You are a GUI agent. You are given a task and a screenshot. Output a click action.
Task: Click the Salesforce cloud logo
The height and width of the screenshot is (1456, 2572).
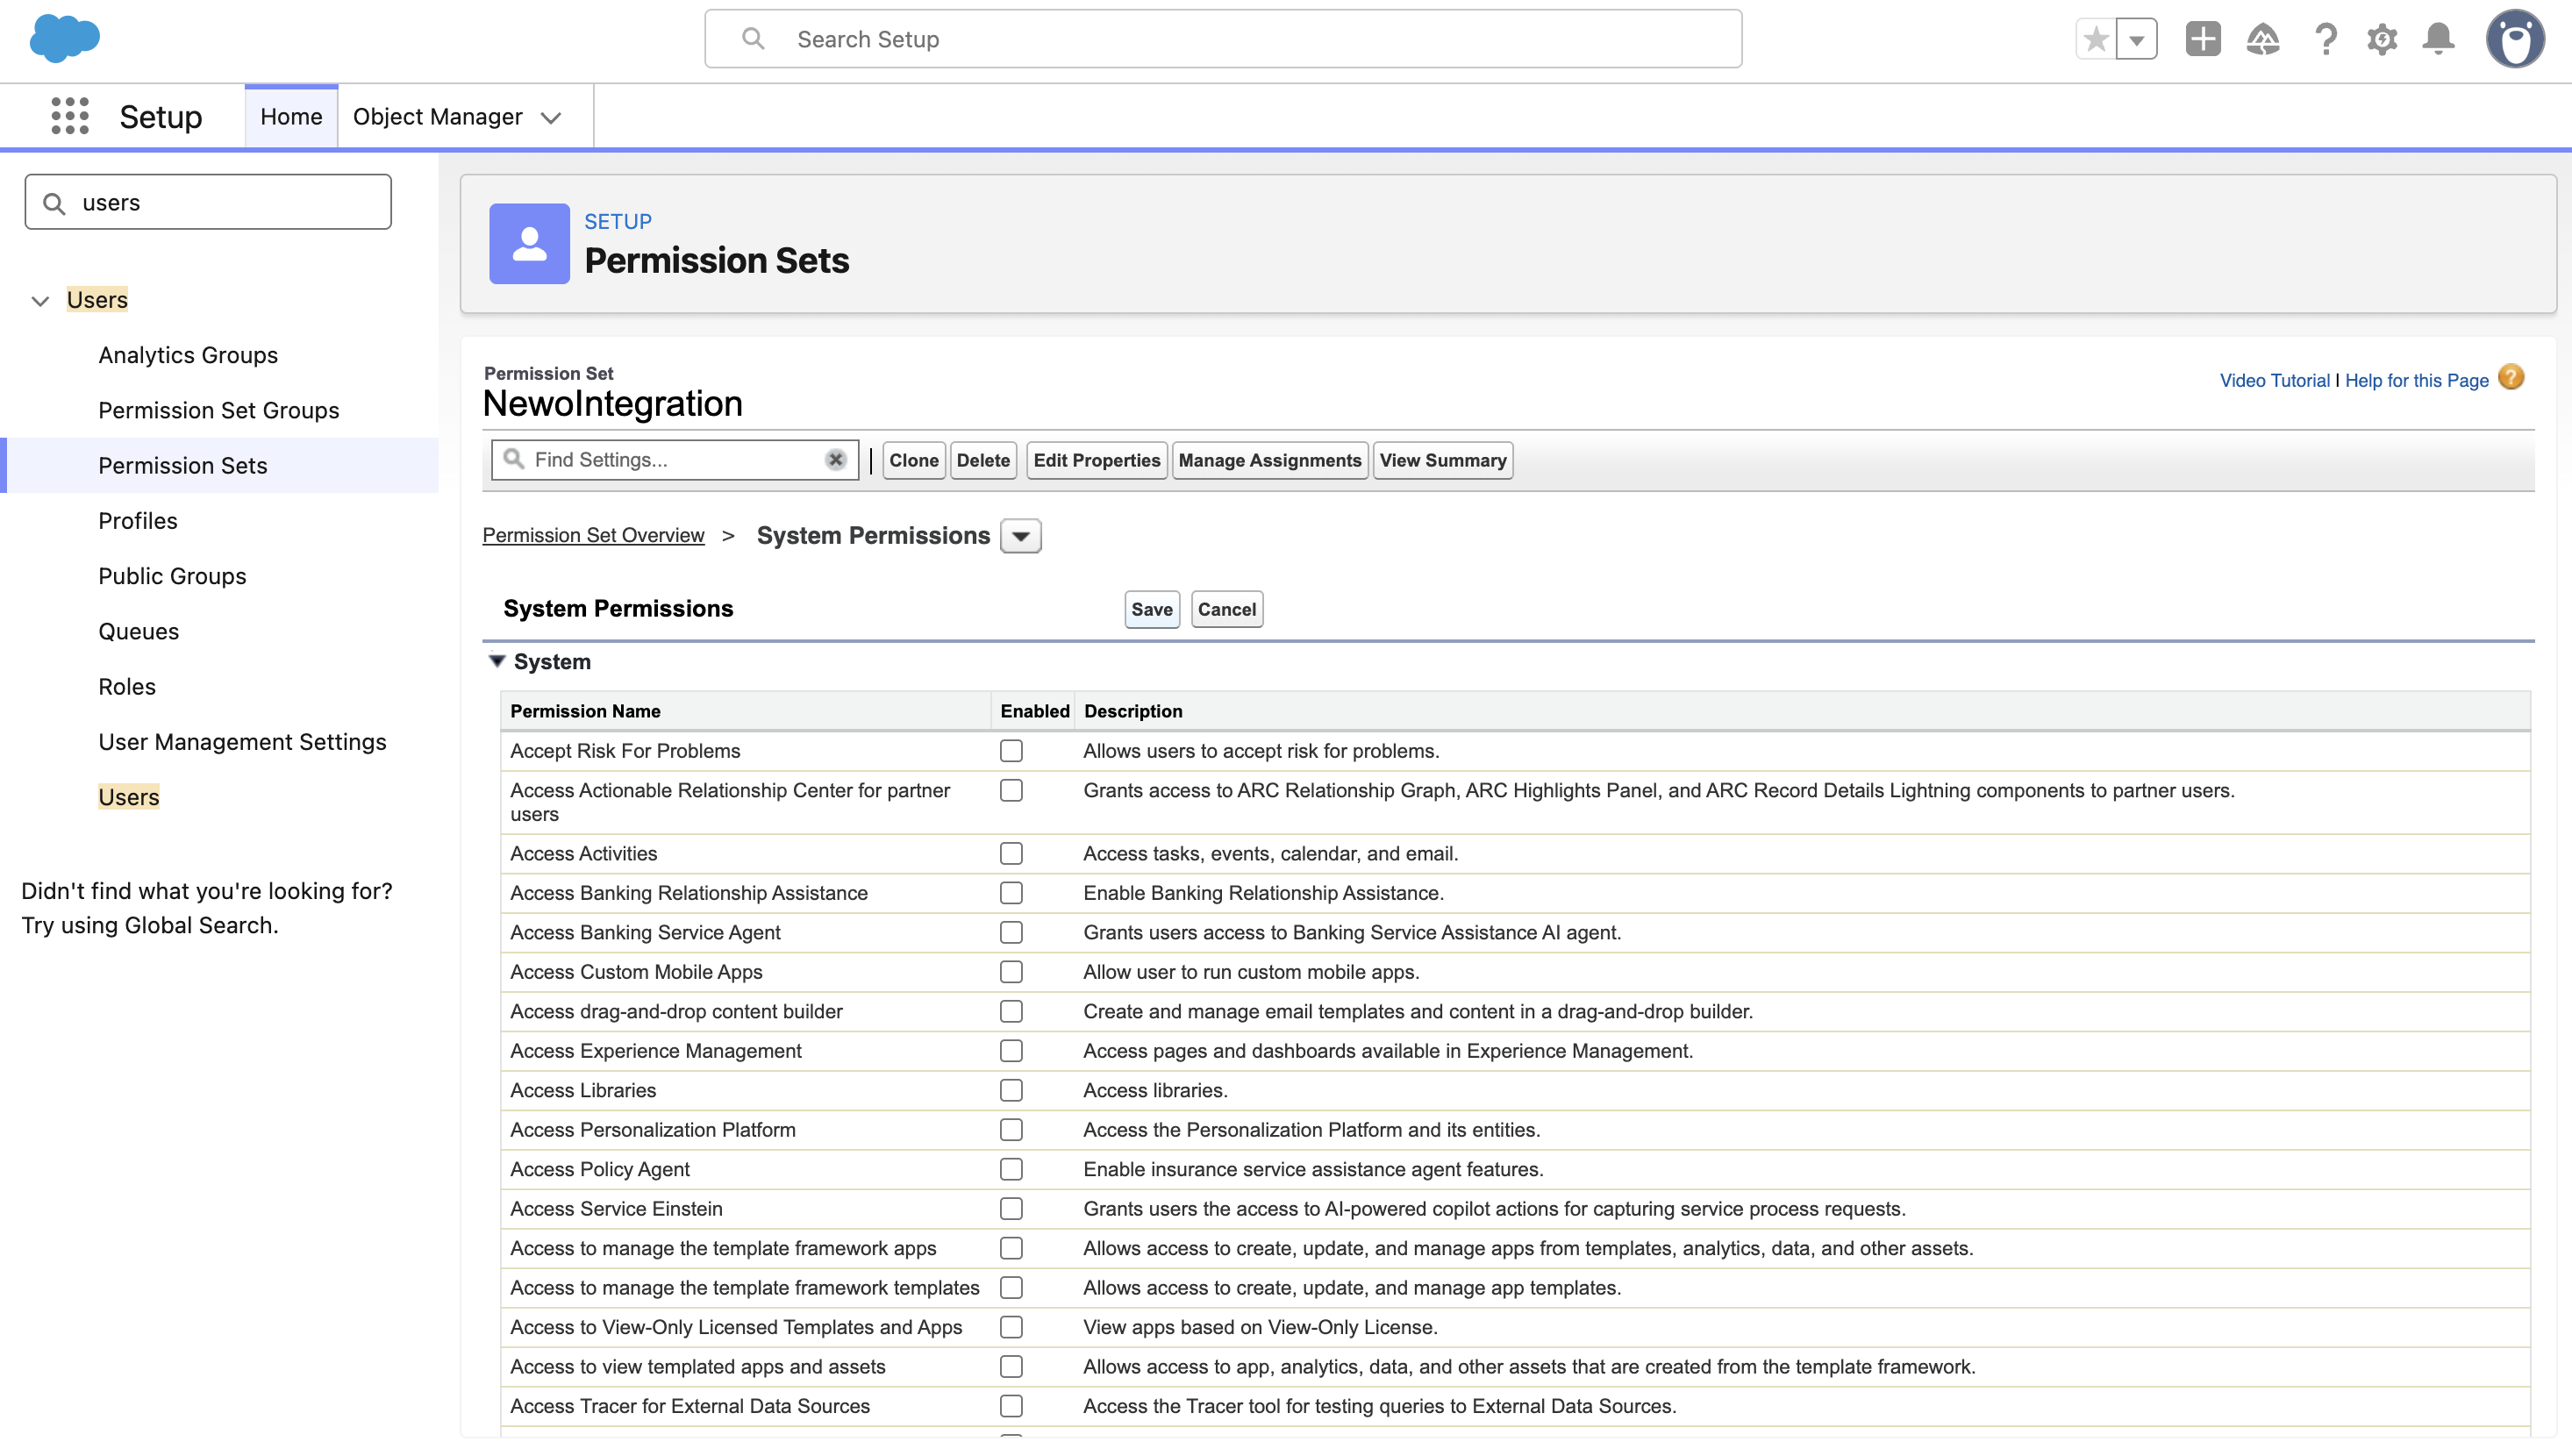coord(65,39)
